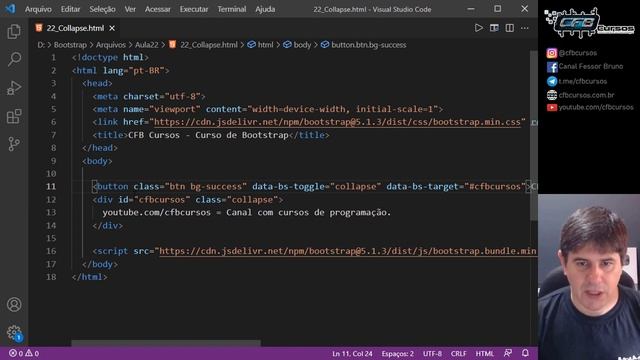Viewport: 640px width, 360px height.
Task: Open the Seleção menu
Action: point(102,9)
